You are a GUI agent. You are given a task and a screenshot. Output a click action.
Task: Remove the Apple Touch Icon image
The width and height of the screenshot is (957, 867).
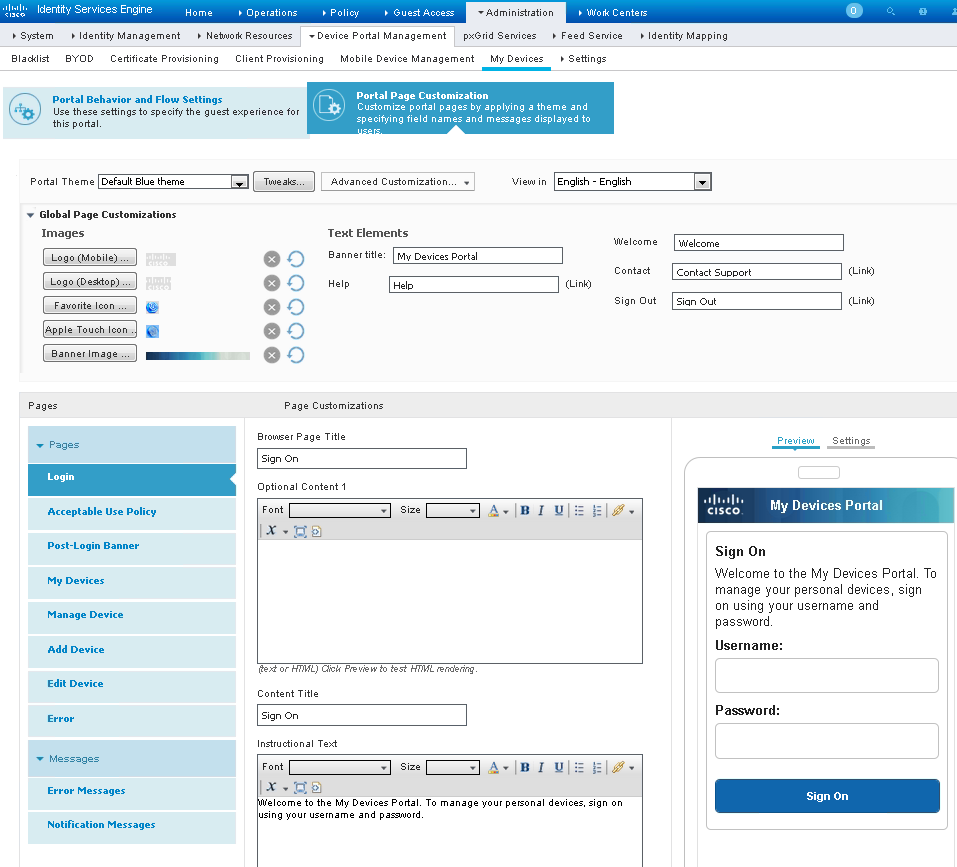tap(272, 331)
